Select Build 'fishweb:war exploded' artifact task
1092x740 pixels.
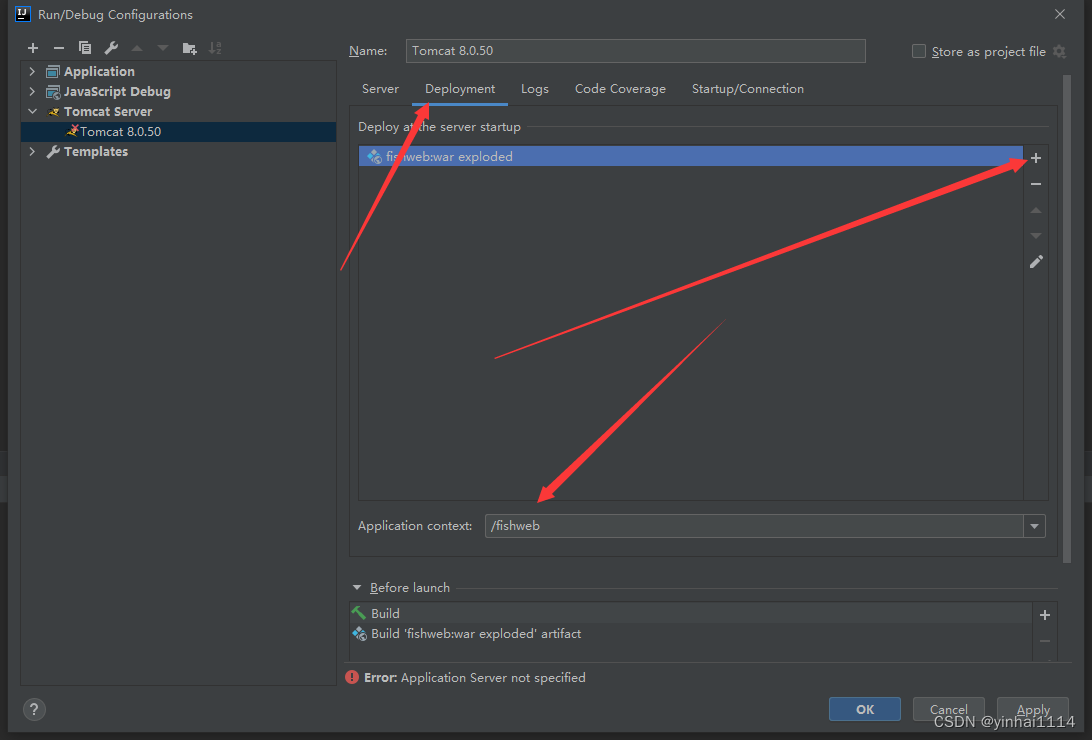[690, 633]
